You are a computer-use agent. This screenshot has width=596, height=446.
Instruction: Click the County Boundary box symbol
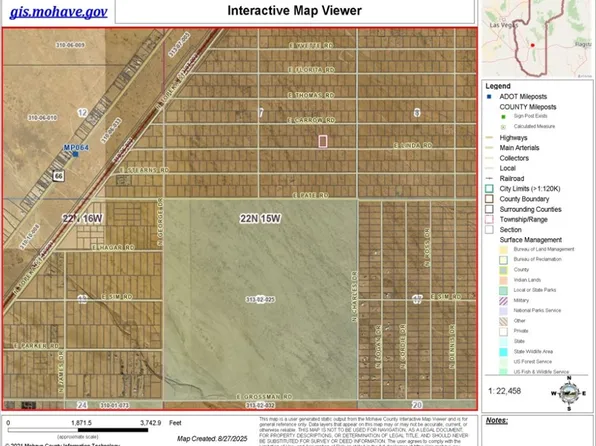tap(489, 199)
